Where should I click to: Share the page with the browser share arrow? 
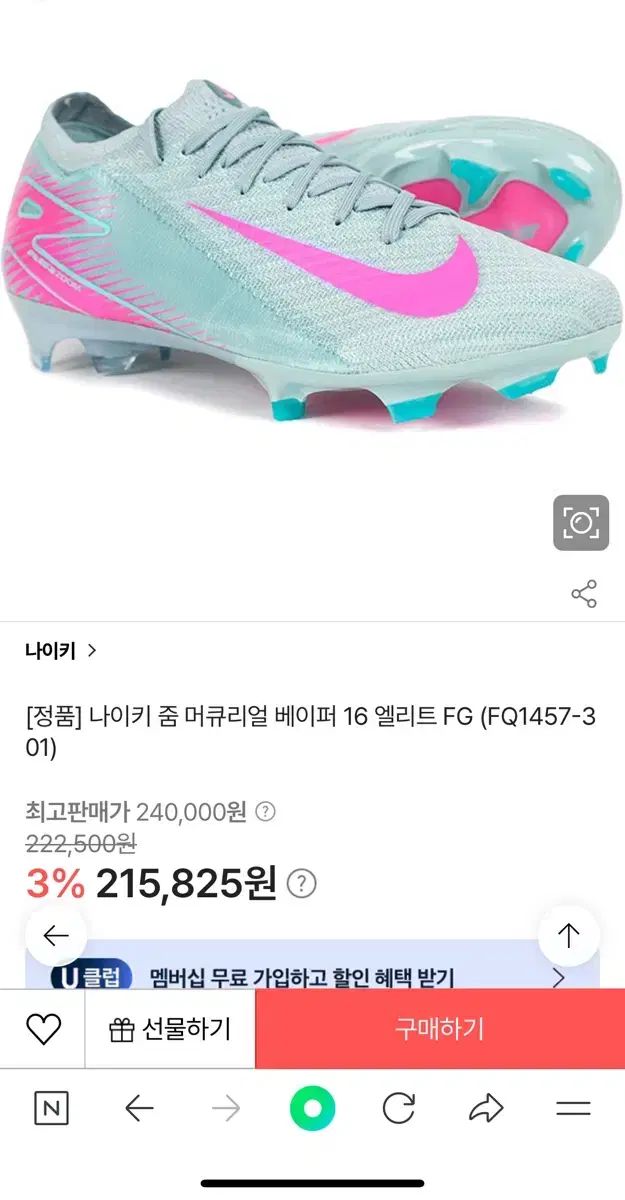[x=486, y=1109]
